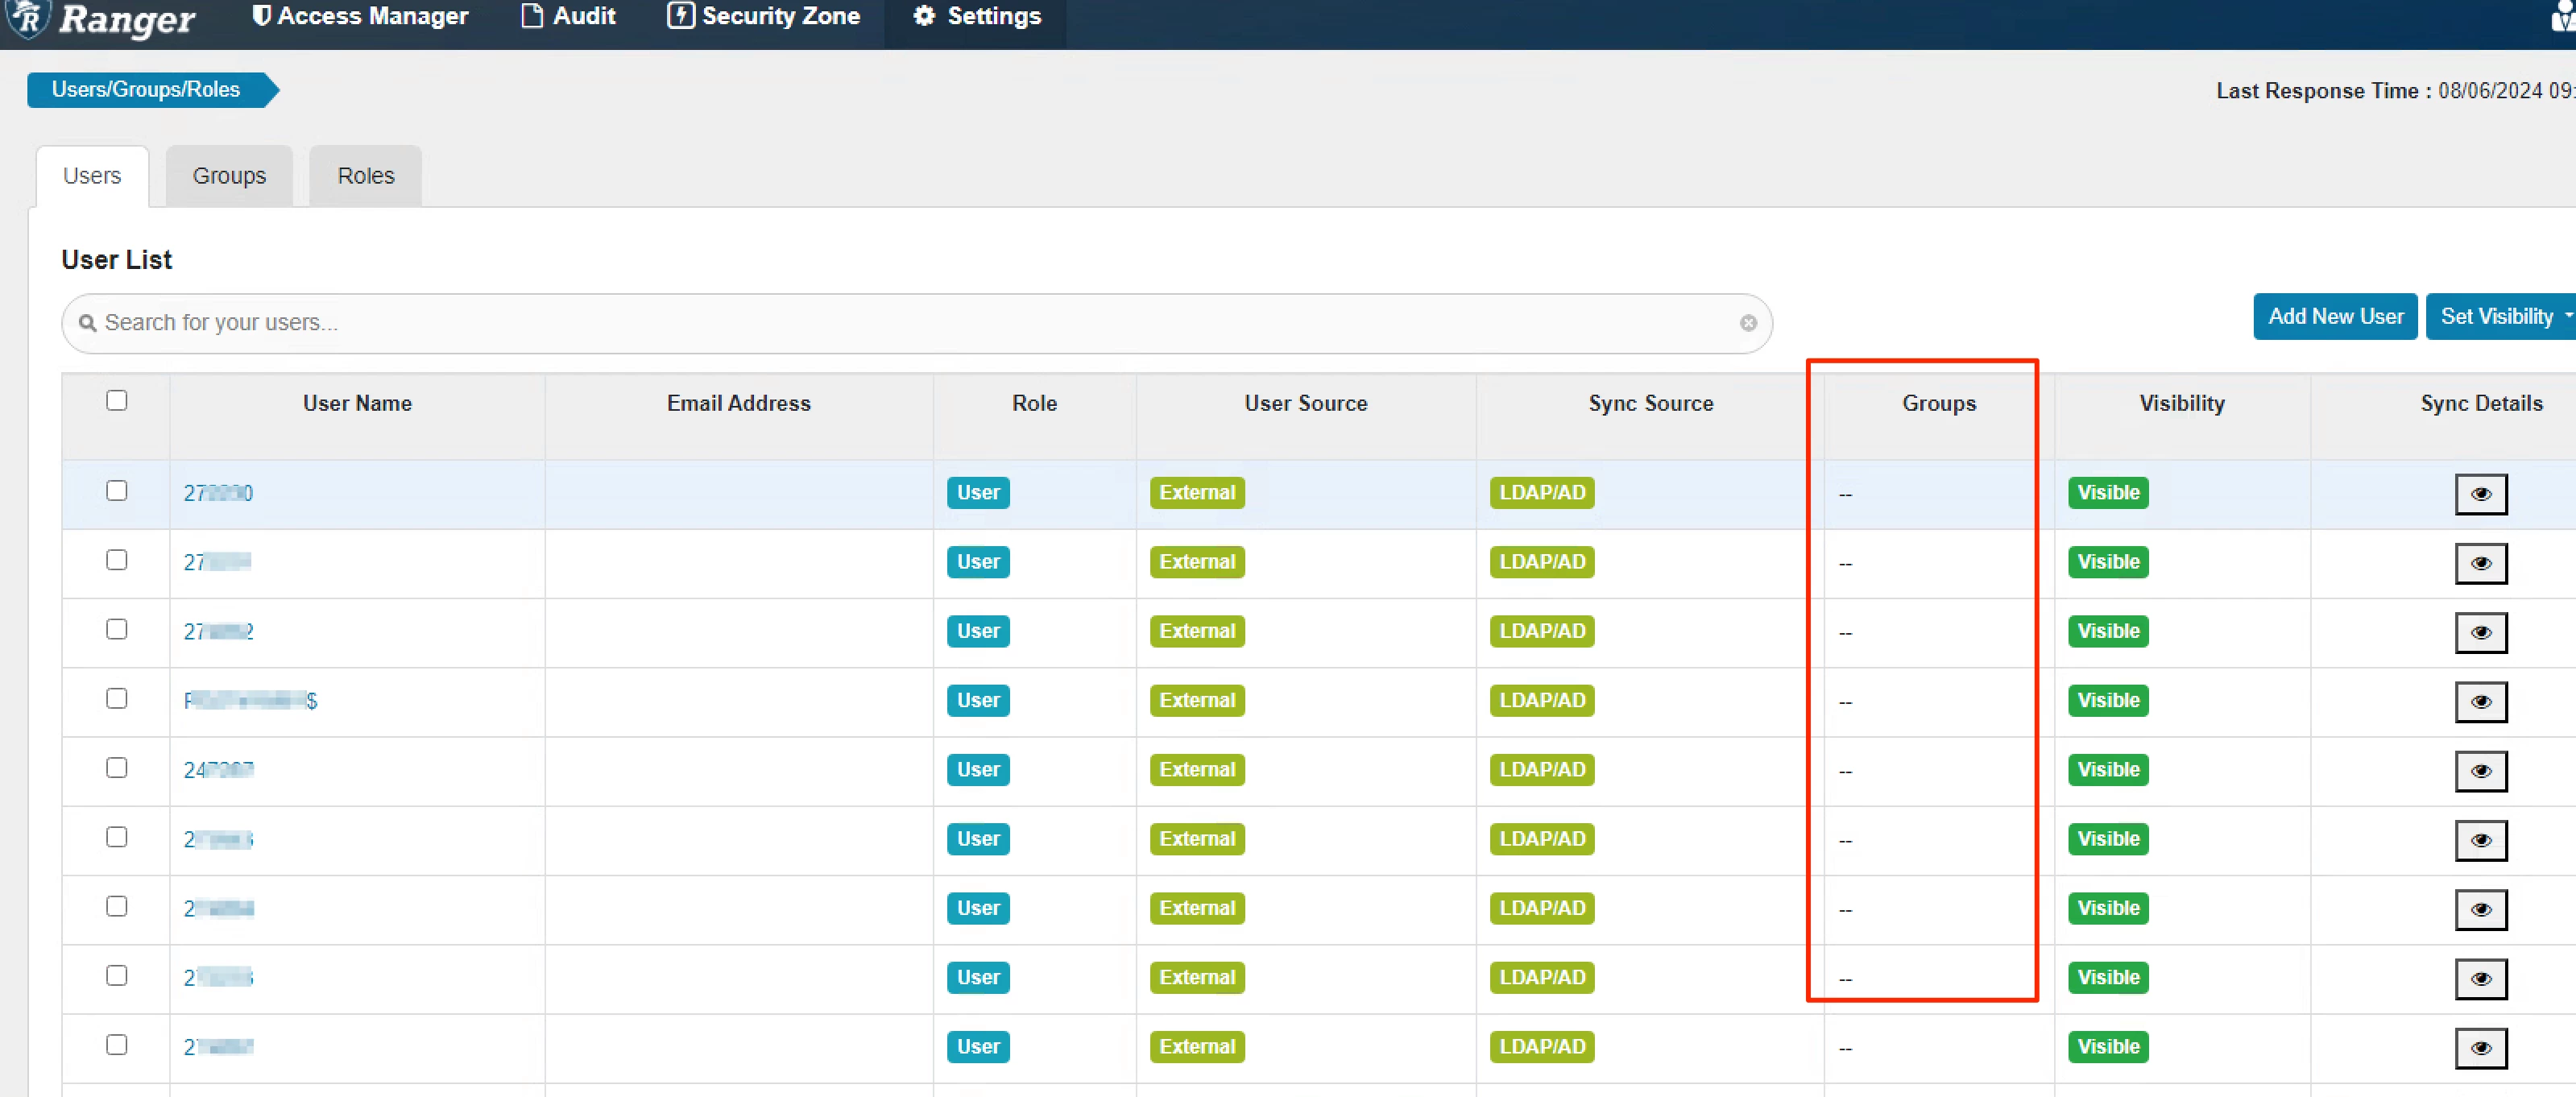The width and height of the screenshot is (2576, 1097).
Task: Open the user link in the highlighted row
Action: tap(218, 493)
